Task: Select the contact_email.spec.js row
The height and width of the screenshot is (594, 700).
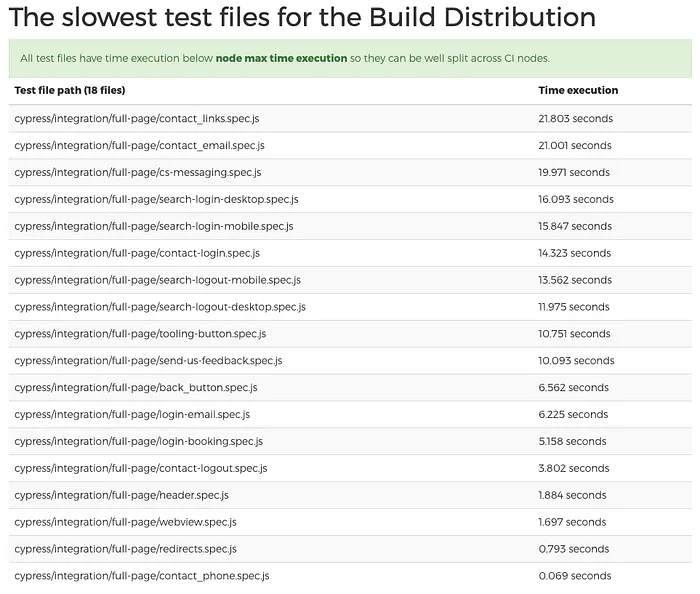Action: point(350,145)
